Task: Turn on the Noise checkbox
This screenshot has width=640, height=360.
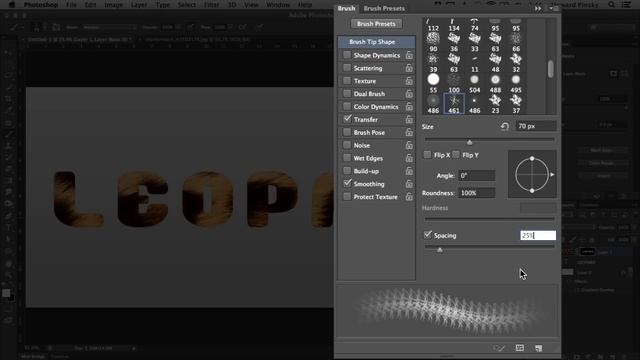Action: 347,145
